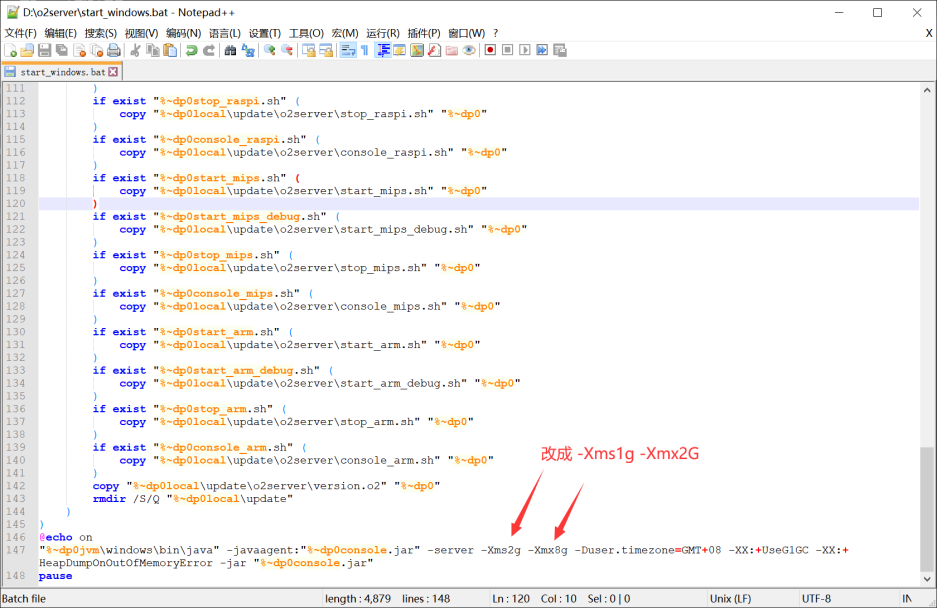Click the Play macro toolbar icon
The image size is (937, 608).
[524, 50]
